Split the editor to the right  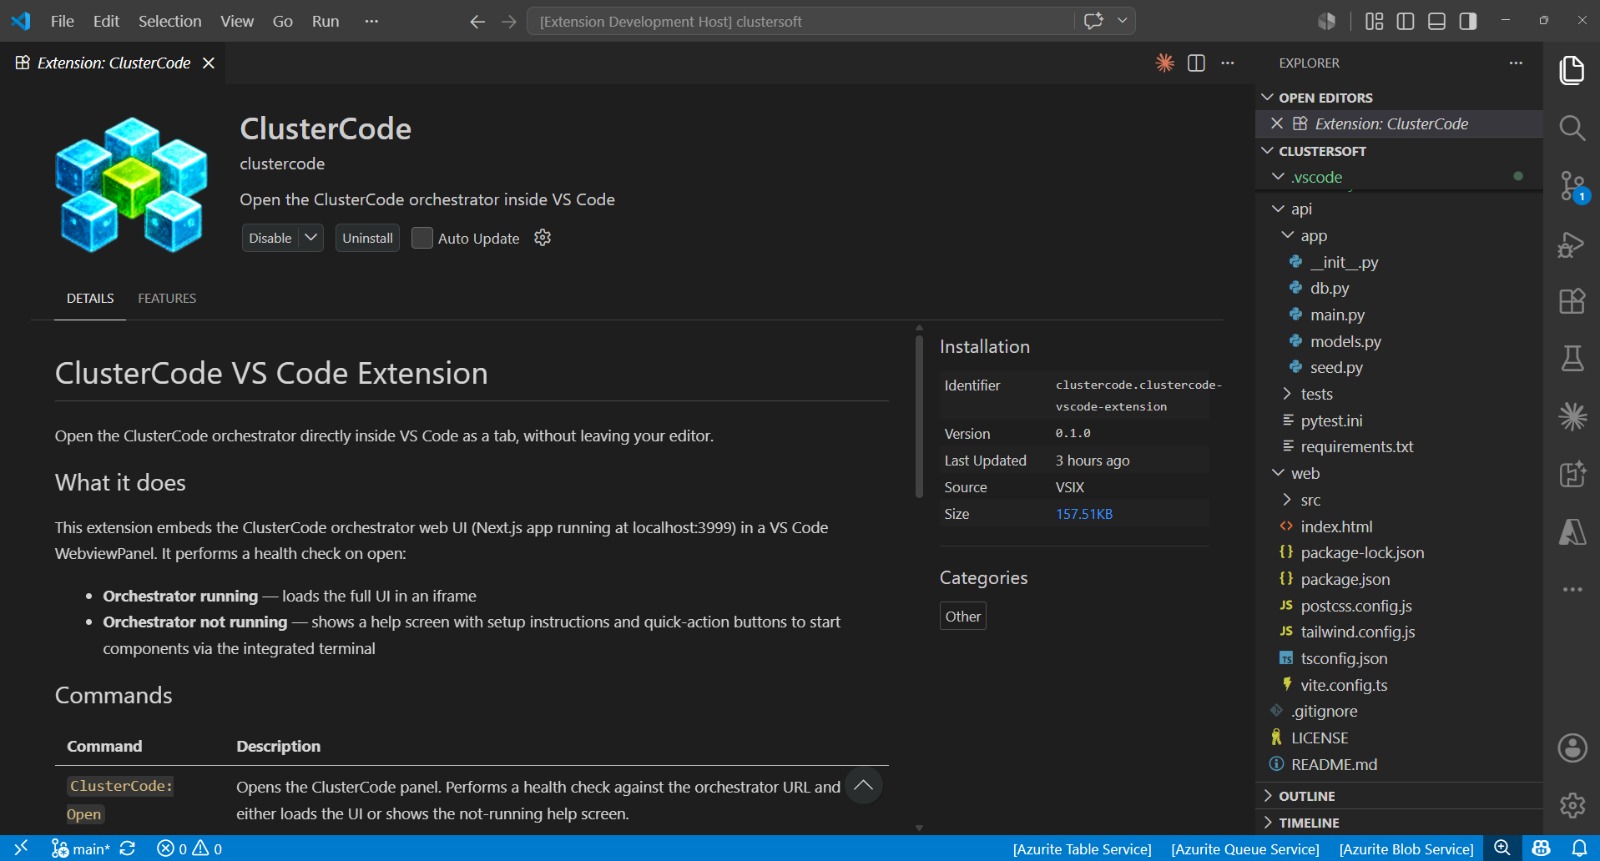tap(1196, 63)
